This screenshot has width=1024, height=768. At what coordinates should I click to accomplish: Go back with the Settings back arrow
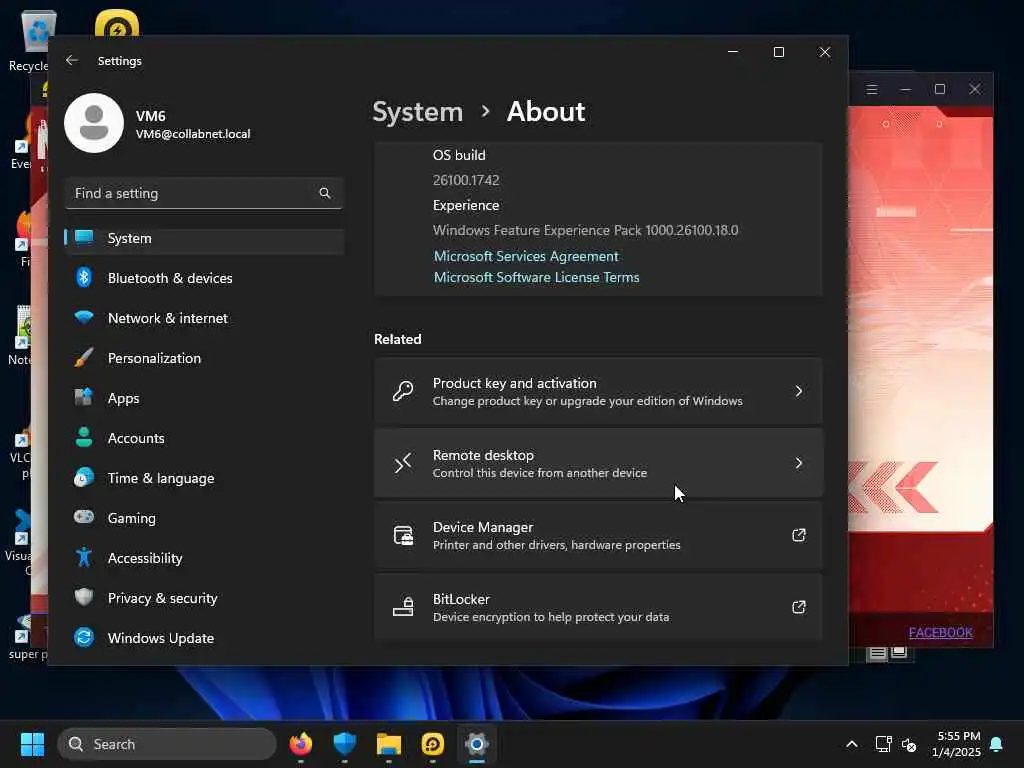click(x=72, y=60)
